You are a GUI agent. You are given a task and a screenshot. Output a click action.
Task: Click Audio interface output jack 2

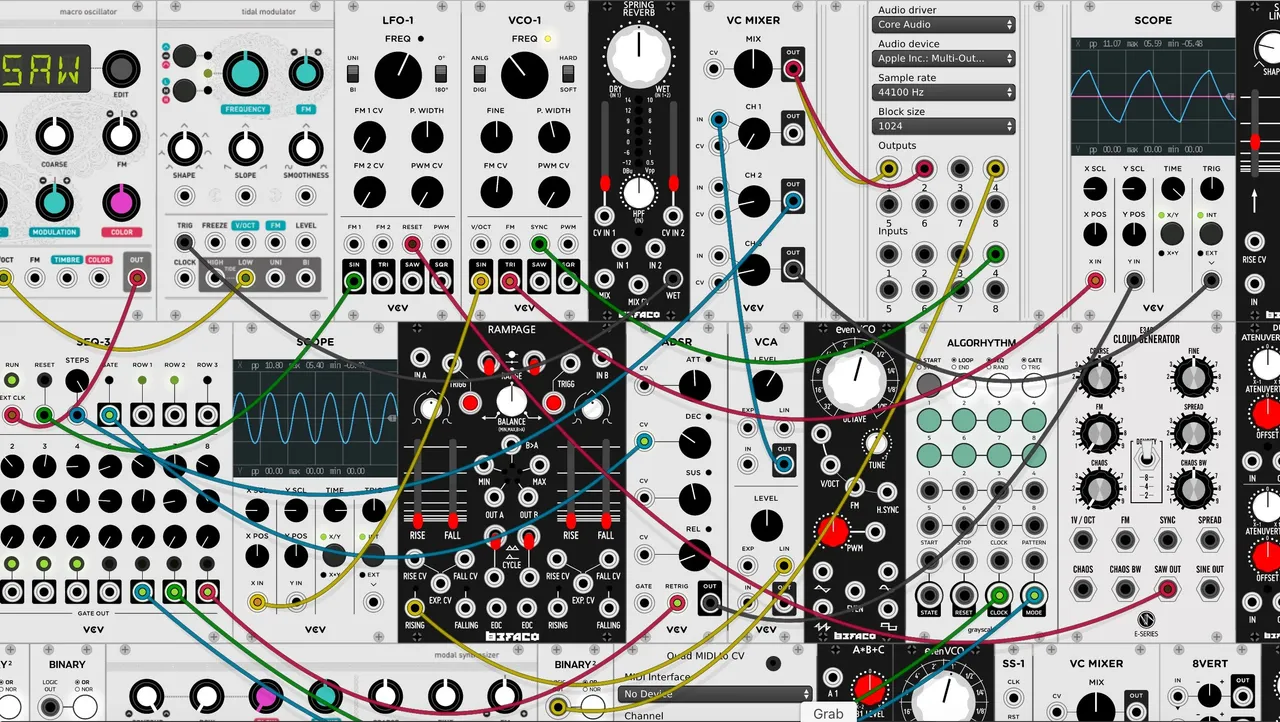[x=924, y=168]
